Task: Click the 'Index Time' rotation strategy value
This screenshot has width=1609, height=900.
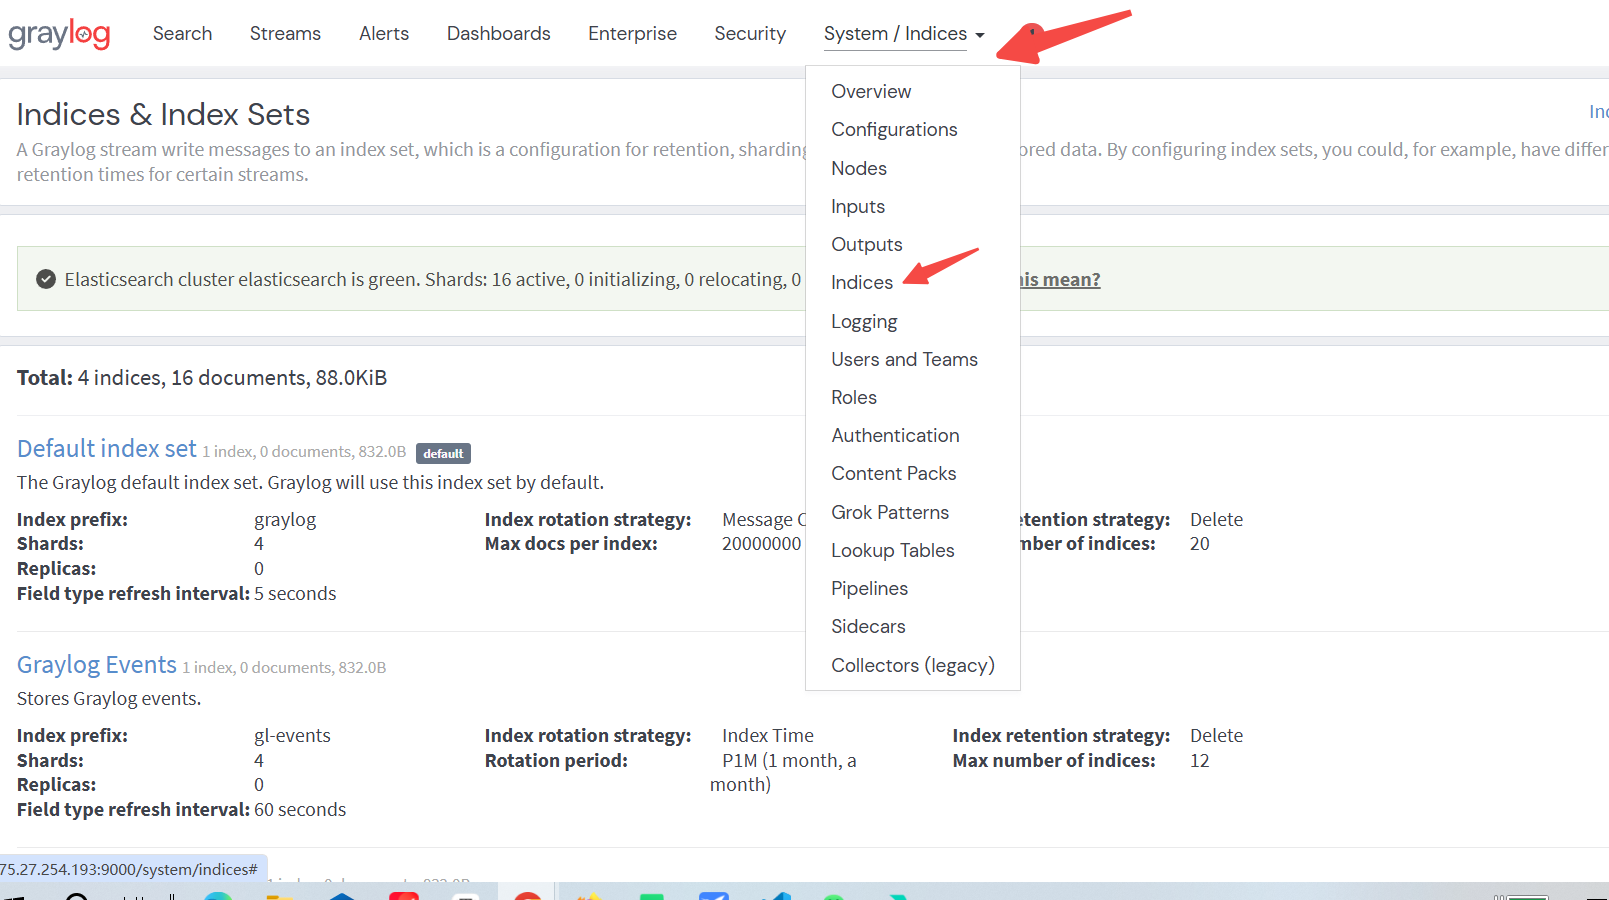Action: coord(768,735)
